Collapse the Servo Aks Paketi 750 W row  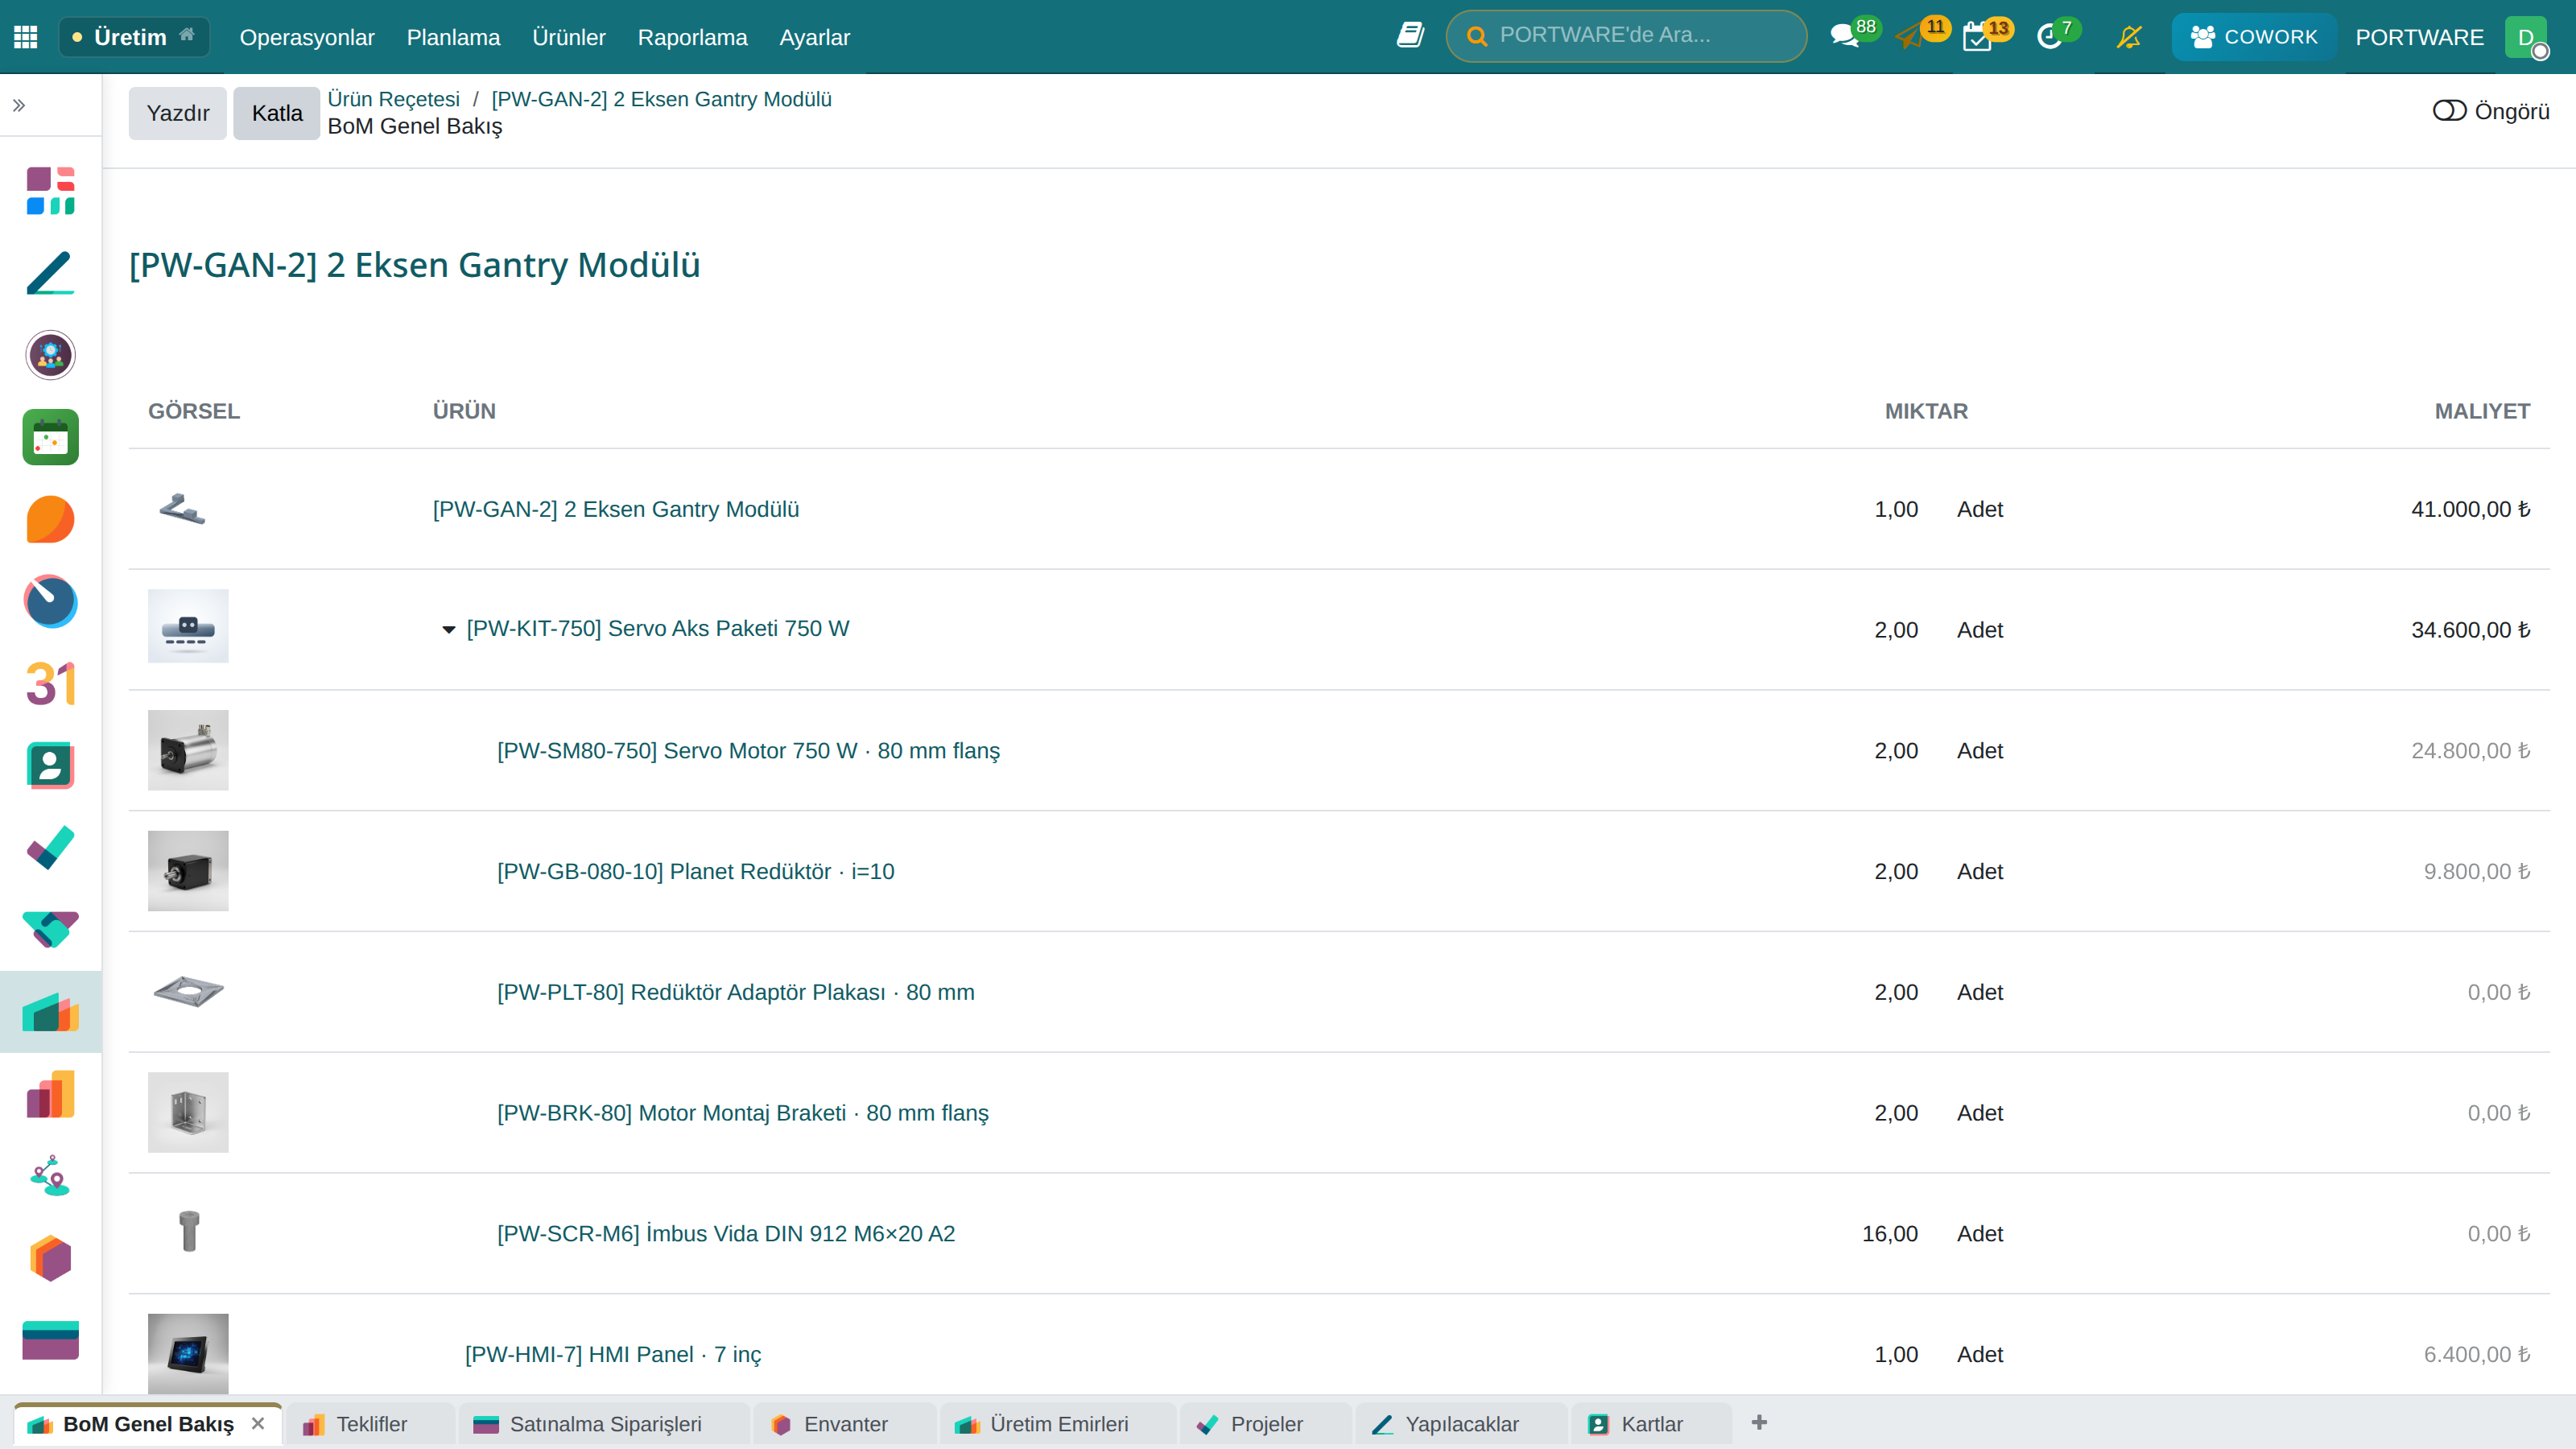pos(449,629)
